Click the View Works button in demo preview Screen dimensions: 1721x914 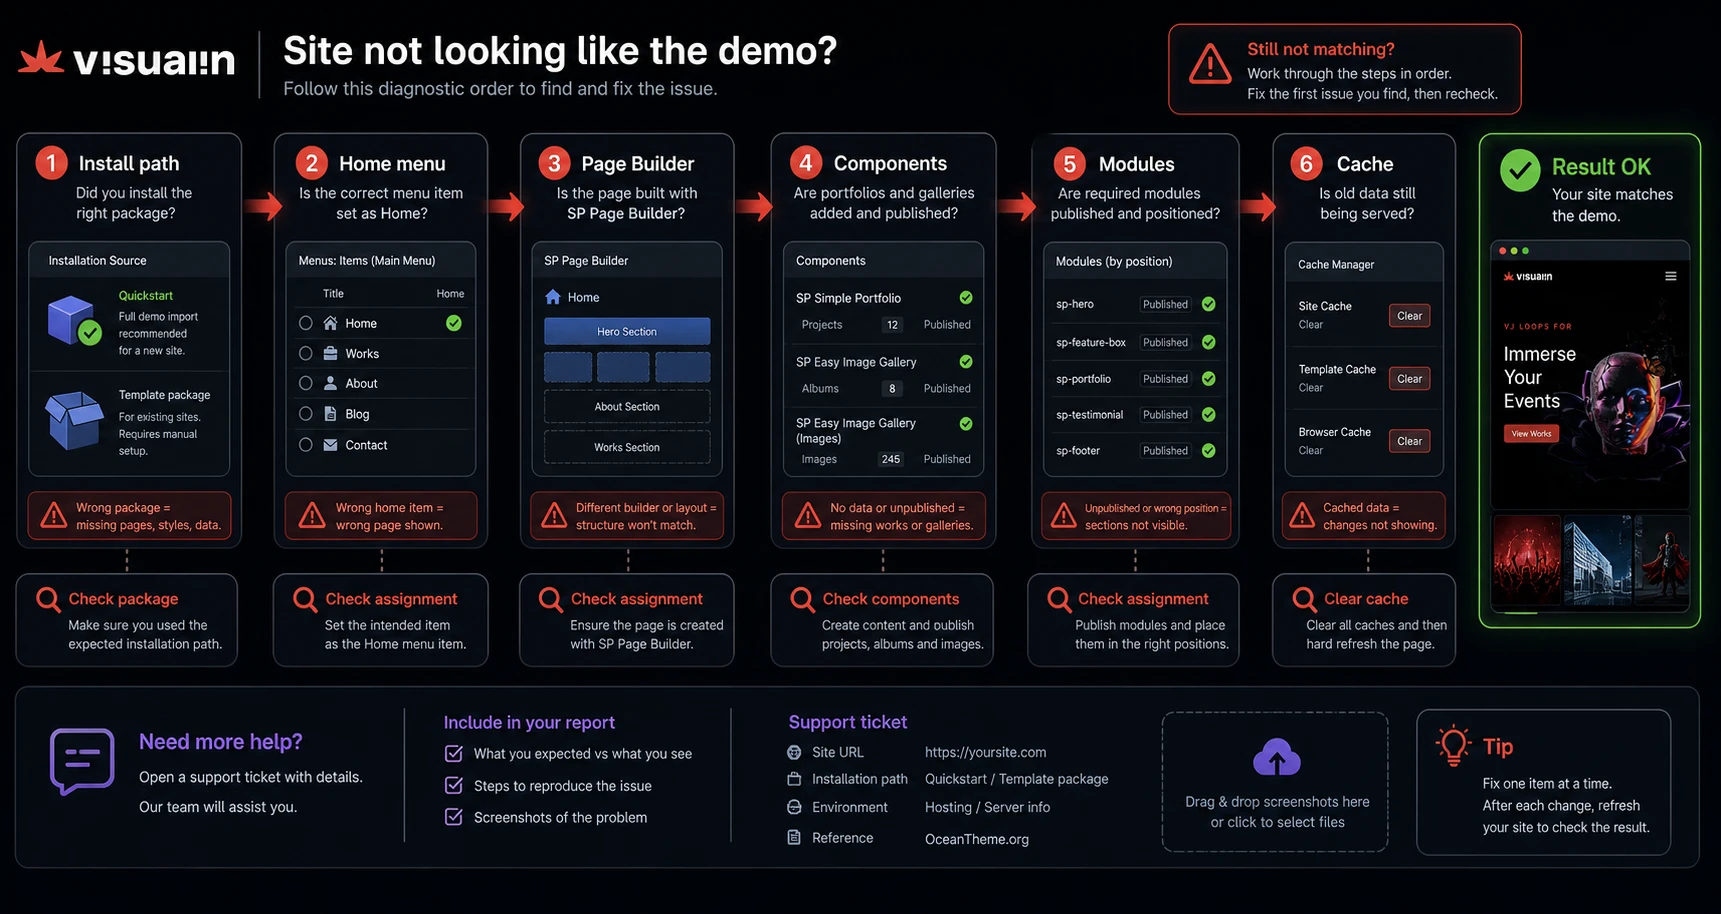[1531, 433]
